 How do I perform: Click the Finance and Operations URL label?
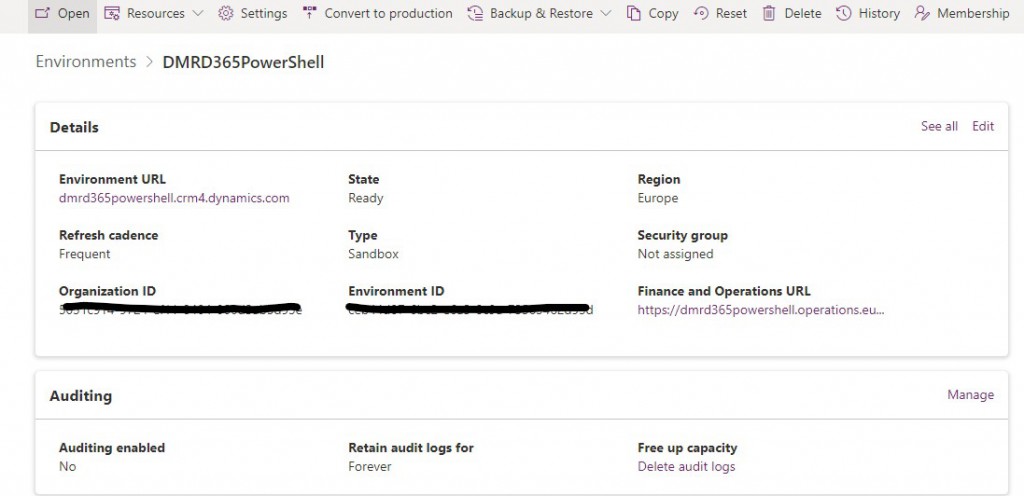(x=724, y=292)
